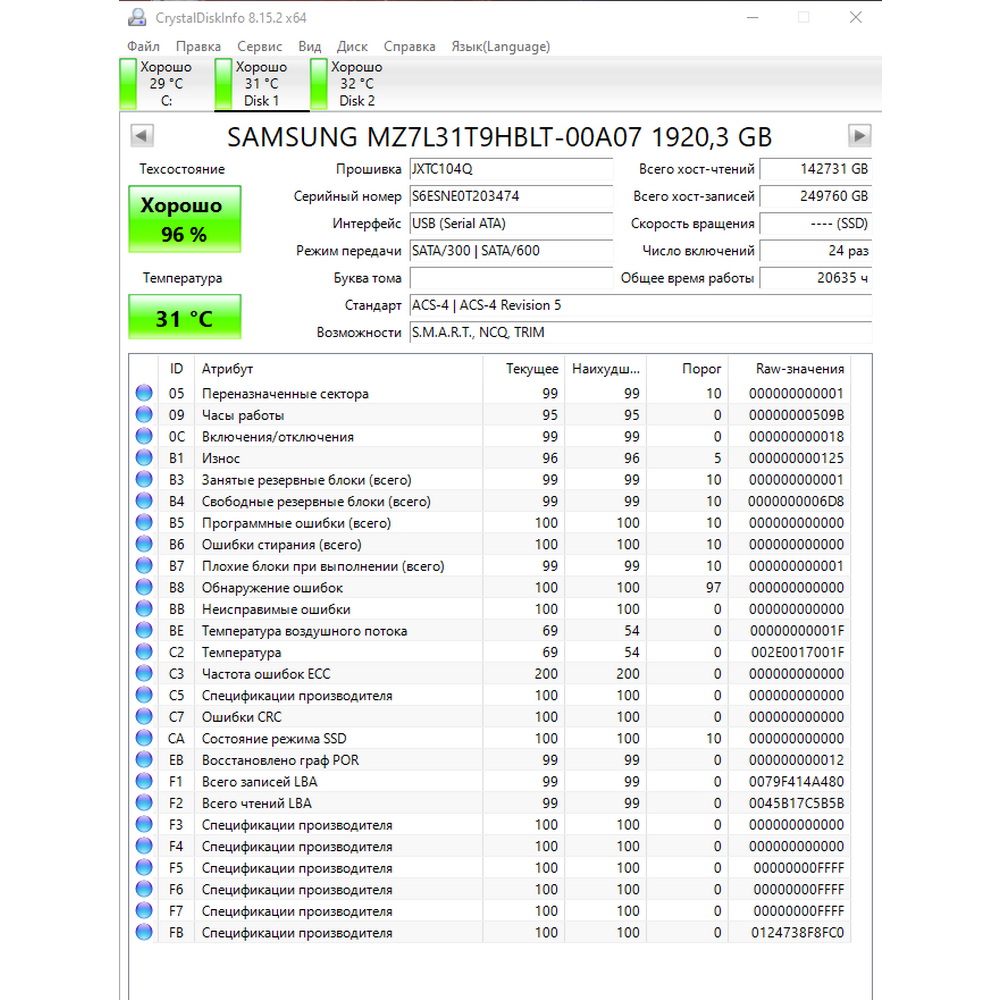The image size is (1000, 1000).
Task: Open the Язык(Language) menu
Action: tap(501, 47)
